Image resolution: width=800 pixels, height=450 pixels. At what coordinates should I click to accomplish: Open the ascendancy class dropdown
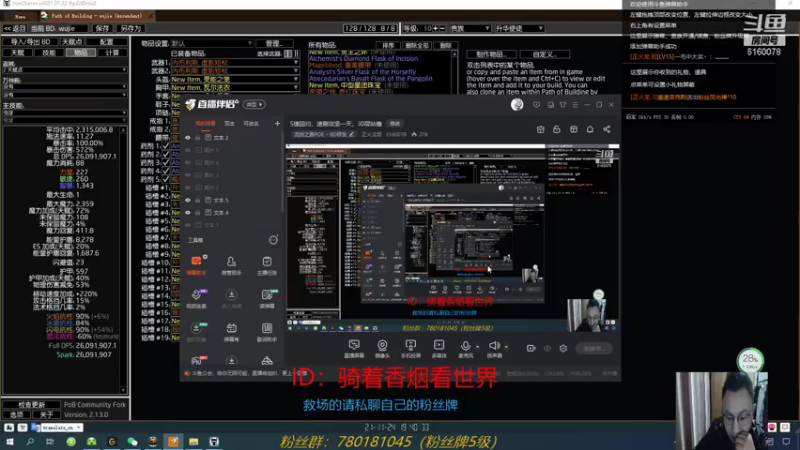(x=519, y=29)
